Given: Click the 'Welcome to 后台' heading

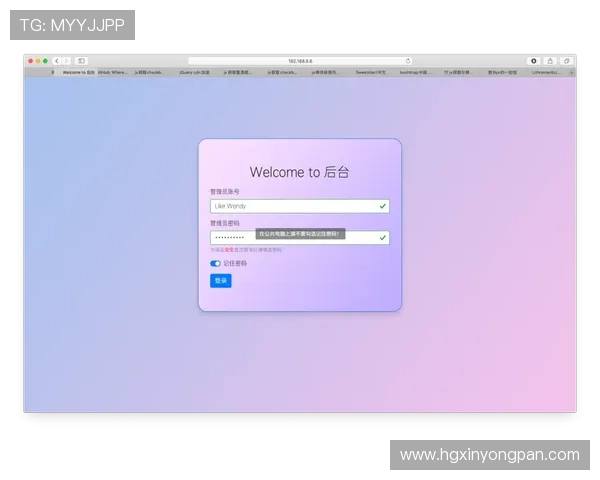Looking at the screenshot, I should pyautogui.click(x=300, y=172).
